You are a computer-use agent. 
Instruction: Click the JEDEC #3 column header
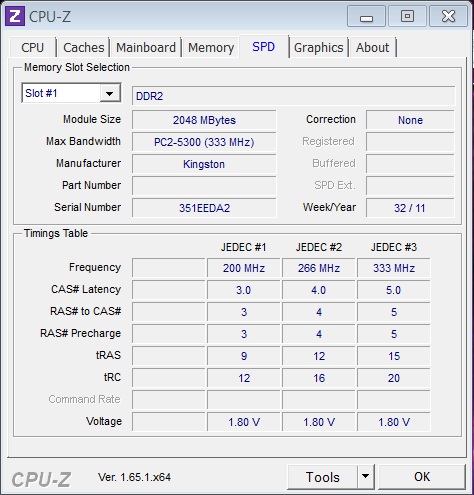(x=394, y=247)
